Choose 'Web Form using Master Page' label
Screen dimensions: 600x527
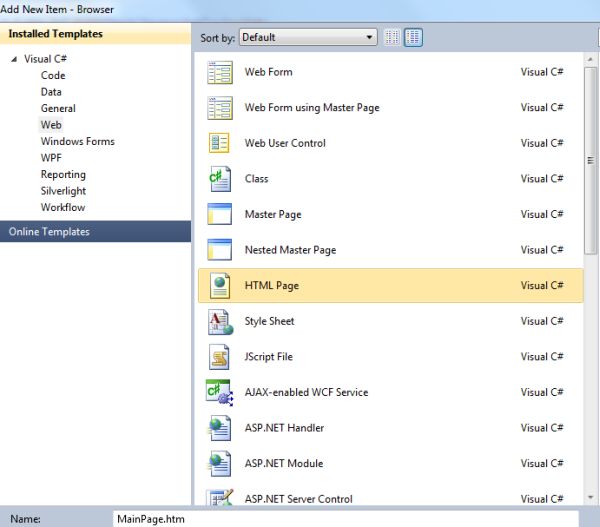pyautogui.click(x=312, y=108)
